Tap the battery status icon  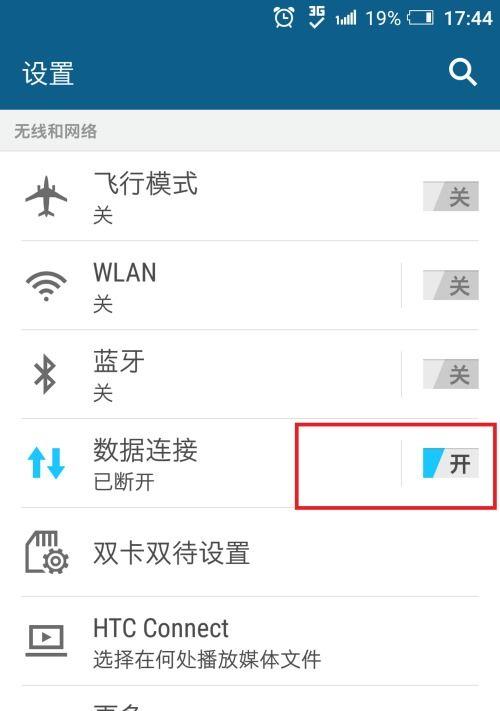[x=420, y=18]
